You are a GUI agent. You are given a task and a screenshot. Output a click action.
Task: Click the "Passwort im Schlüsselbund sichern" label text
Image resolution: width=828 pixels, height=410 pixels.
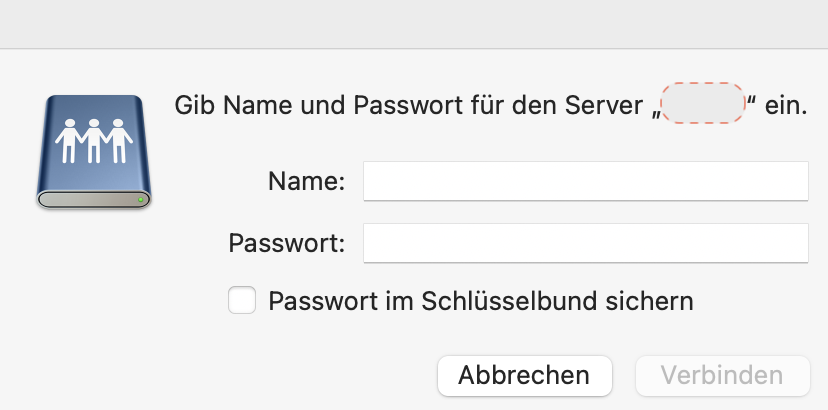click(x=480, y=301)
